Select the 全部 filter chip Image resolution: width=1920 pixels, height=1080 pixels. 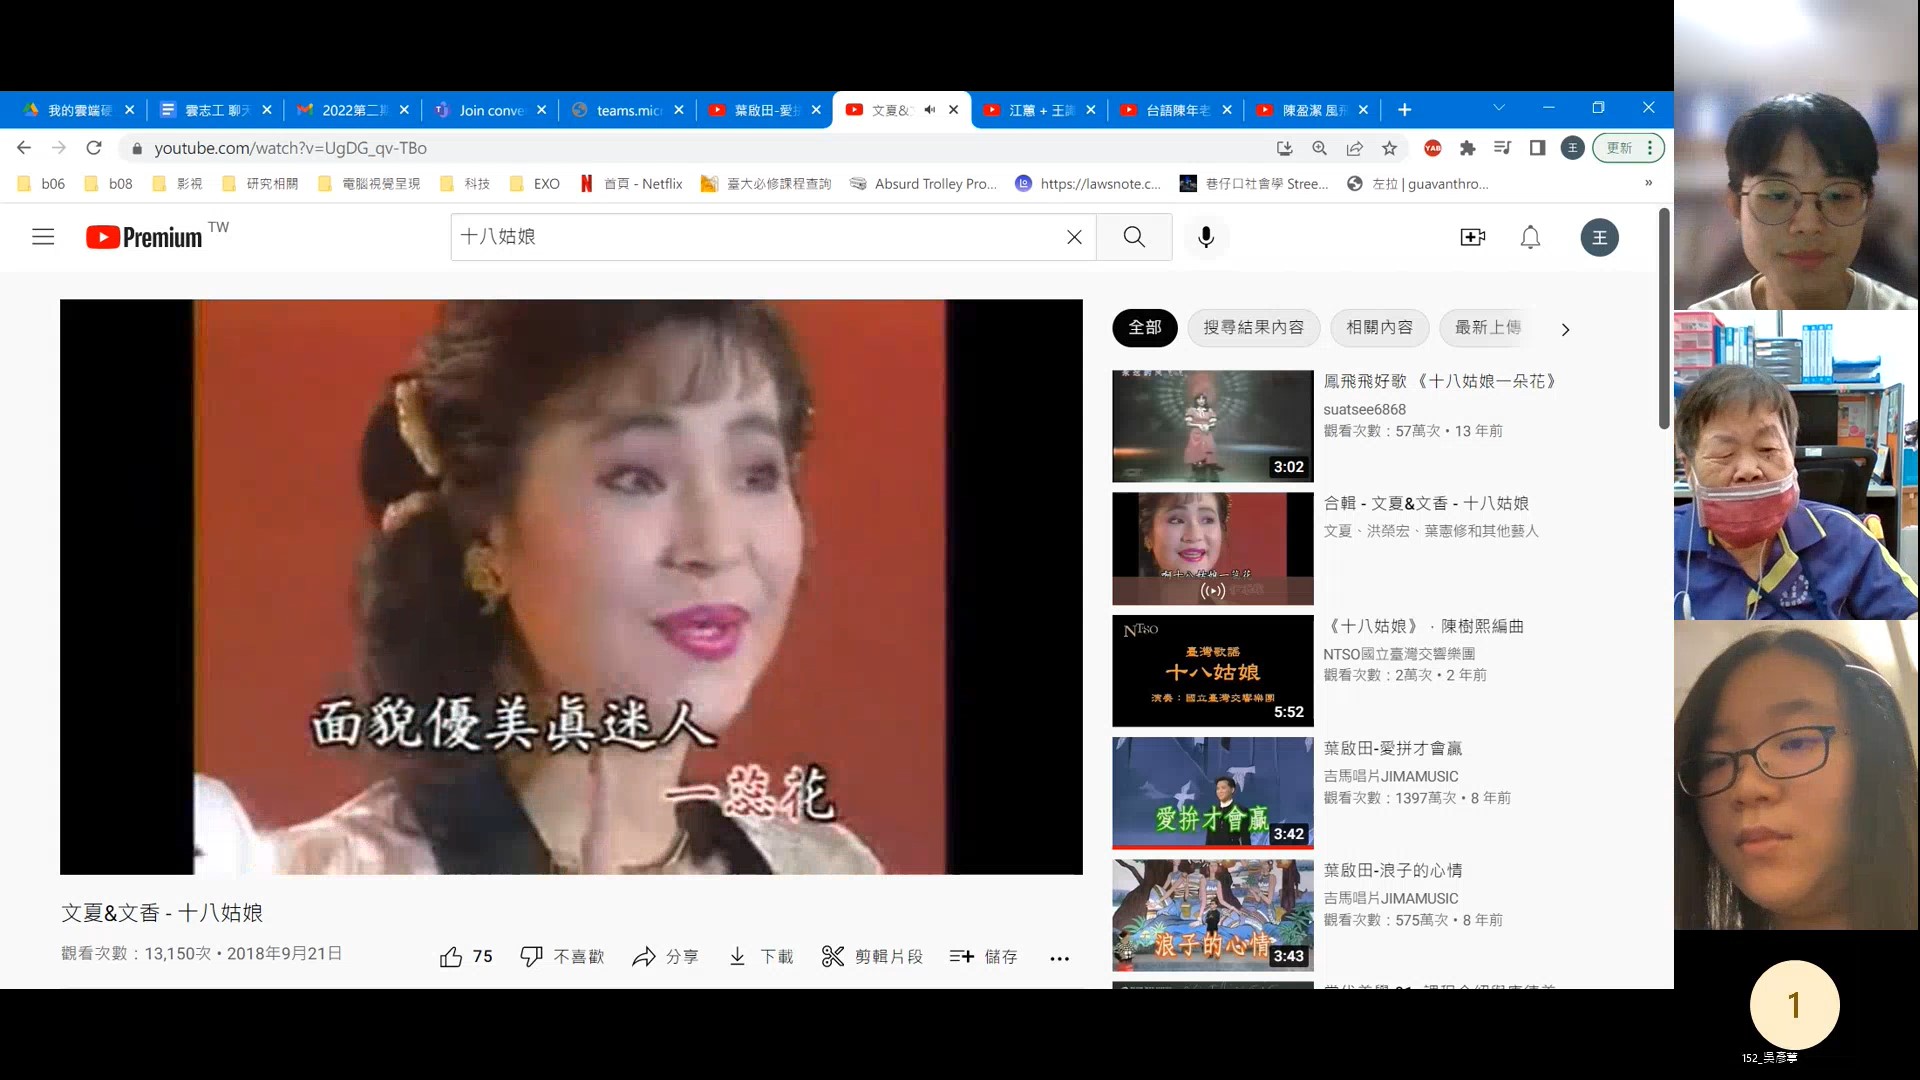pyautogui.click(x=1145, y=328)
